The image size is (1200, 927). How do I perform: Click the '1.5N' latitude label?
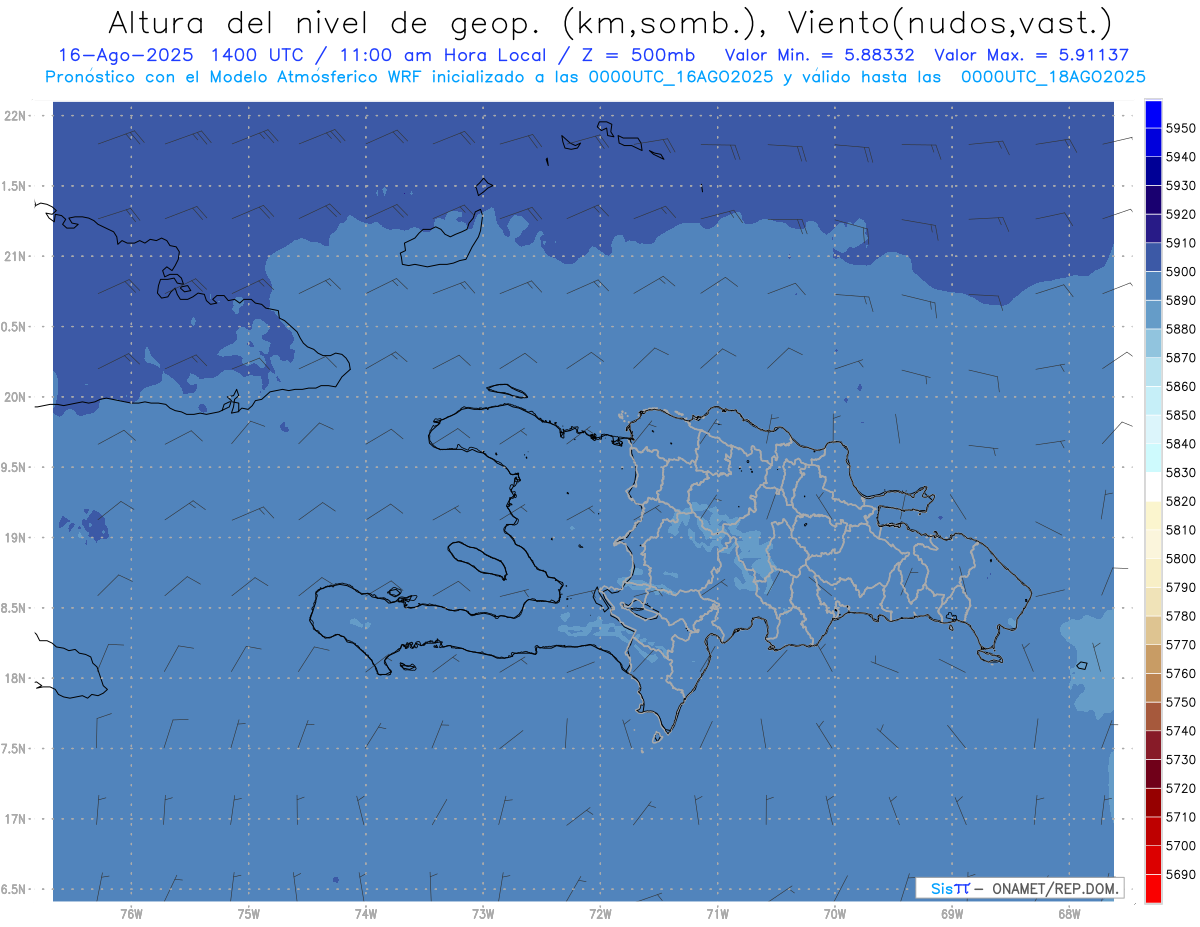pyautogui.click(x=14, y=186)
